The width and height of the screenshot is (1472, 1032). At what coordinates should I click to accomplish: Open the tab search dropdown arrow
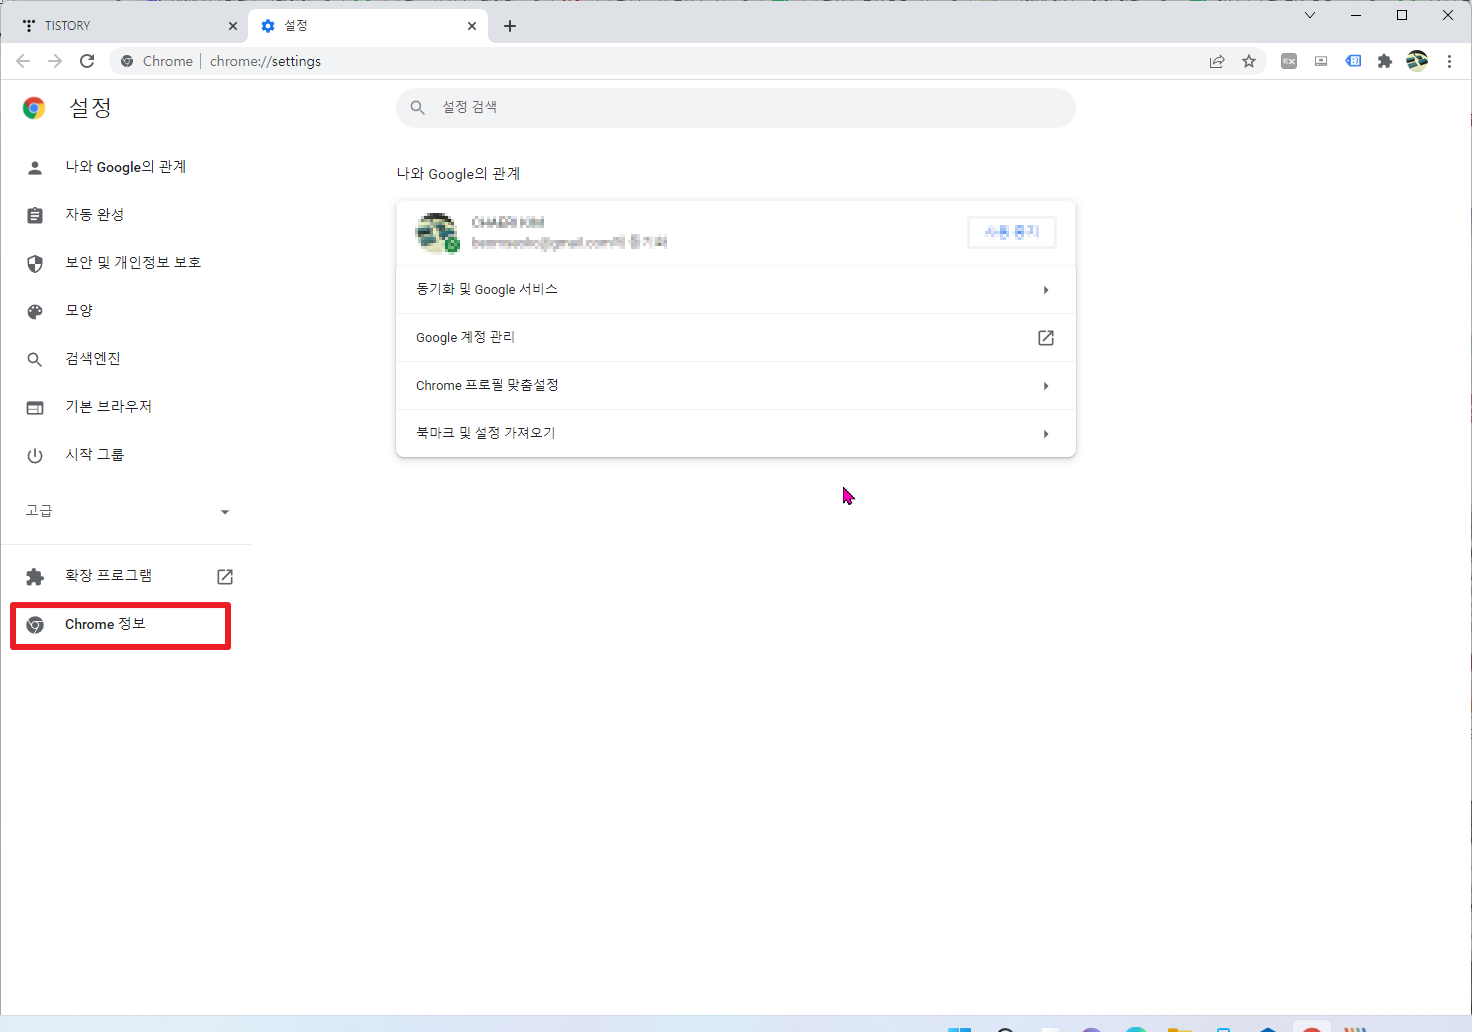tap(1310, 15)
